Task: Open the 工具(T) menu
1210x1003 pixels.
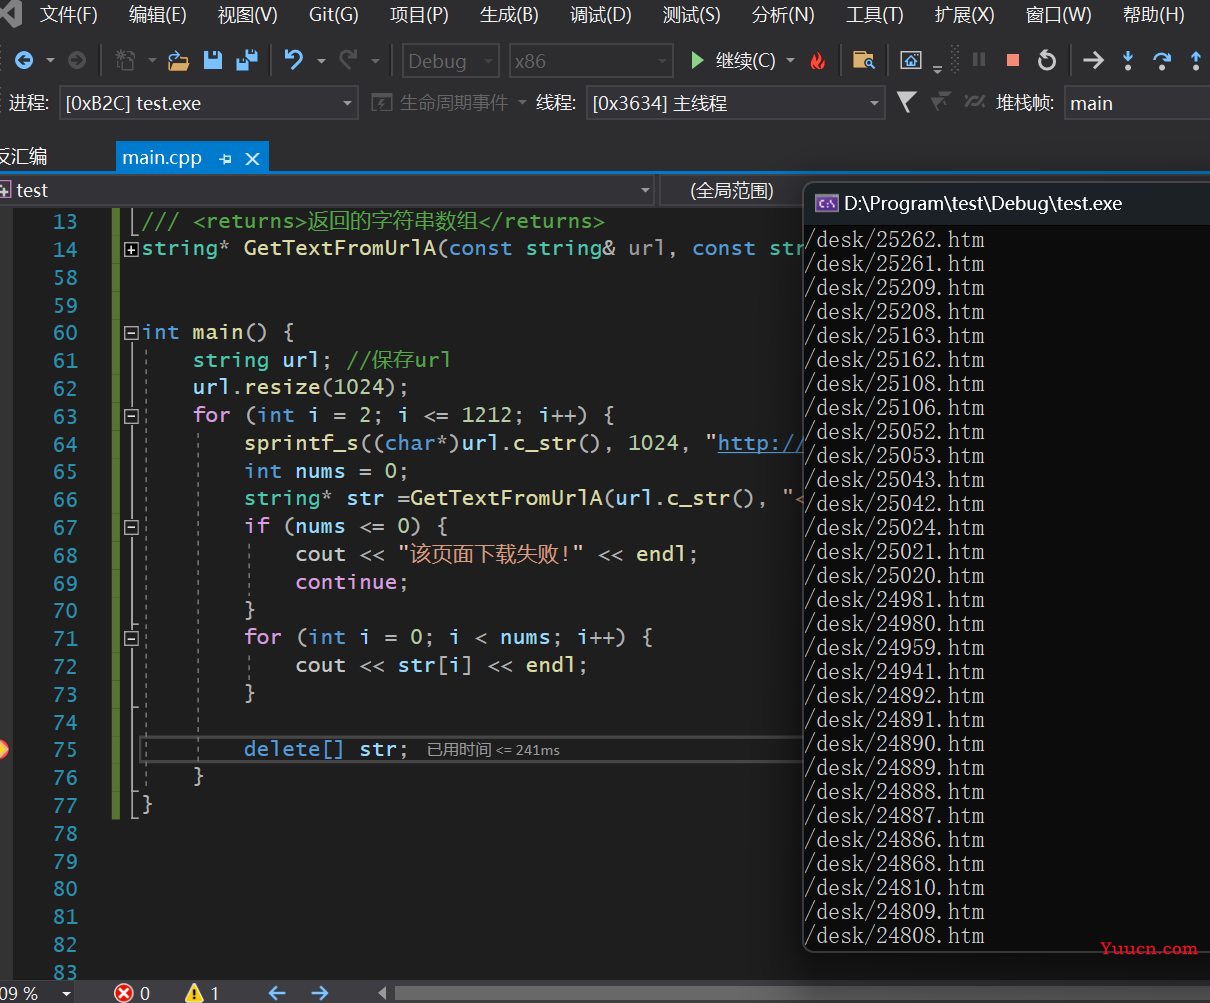Action: click(x=874, y=15)
